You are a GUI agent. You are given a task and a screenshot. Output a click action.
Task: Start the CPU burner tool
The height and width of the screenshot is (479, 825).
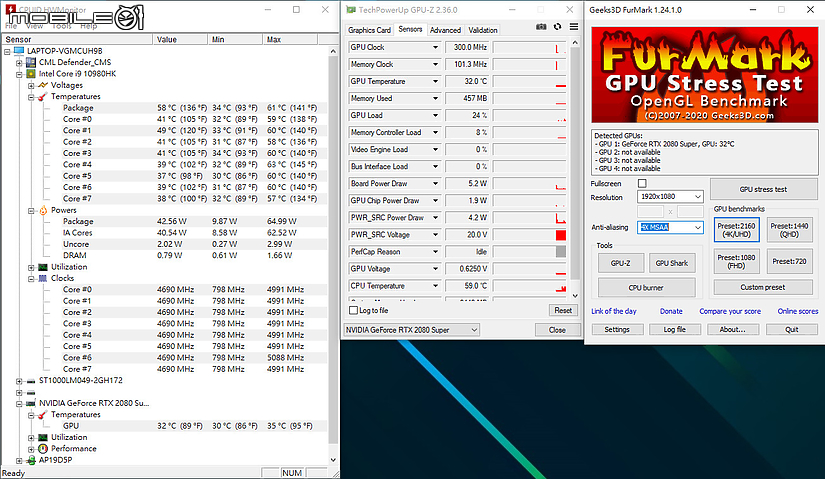click(646, 288)
